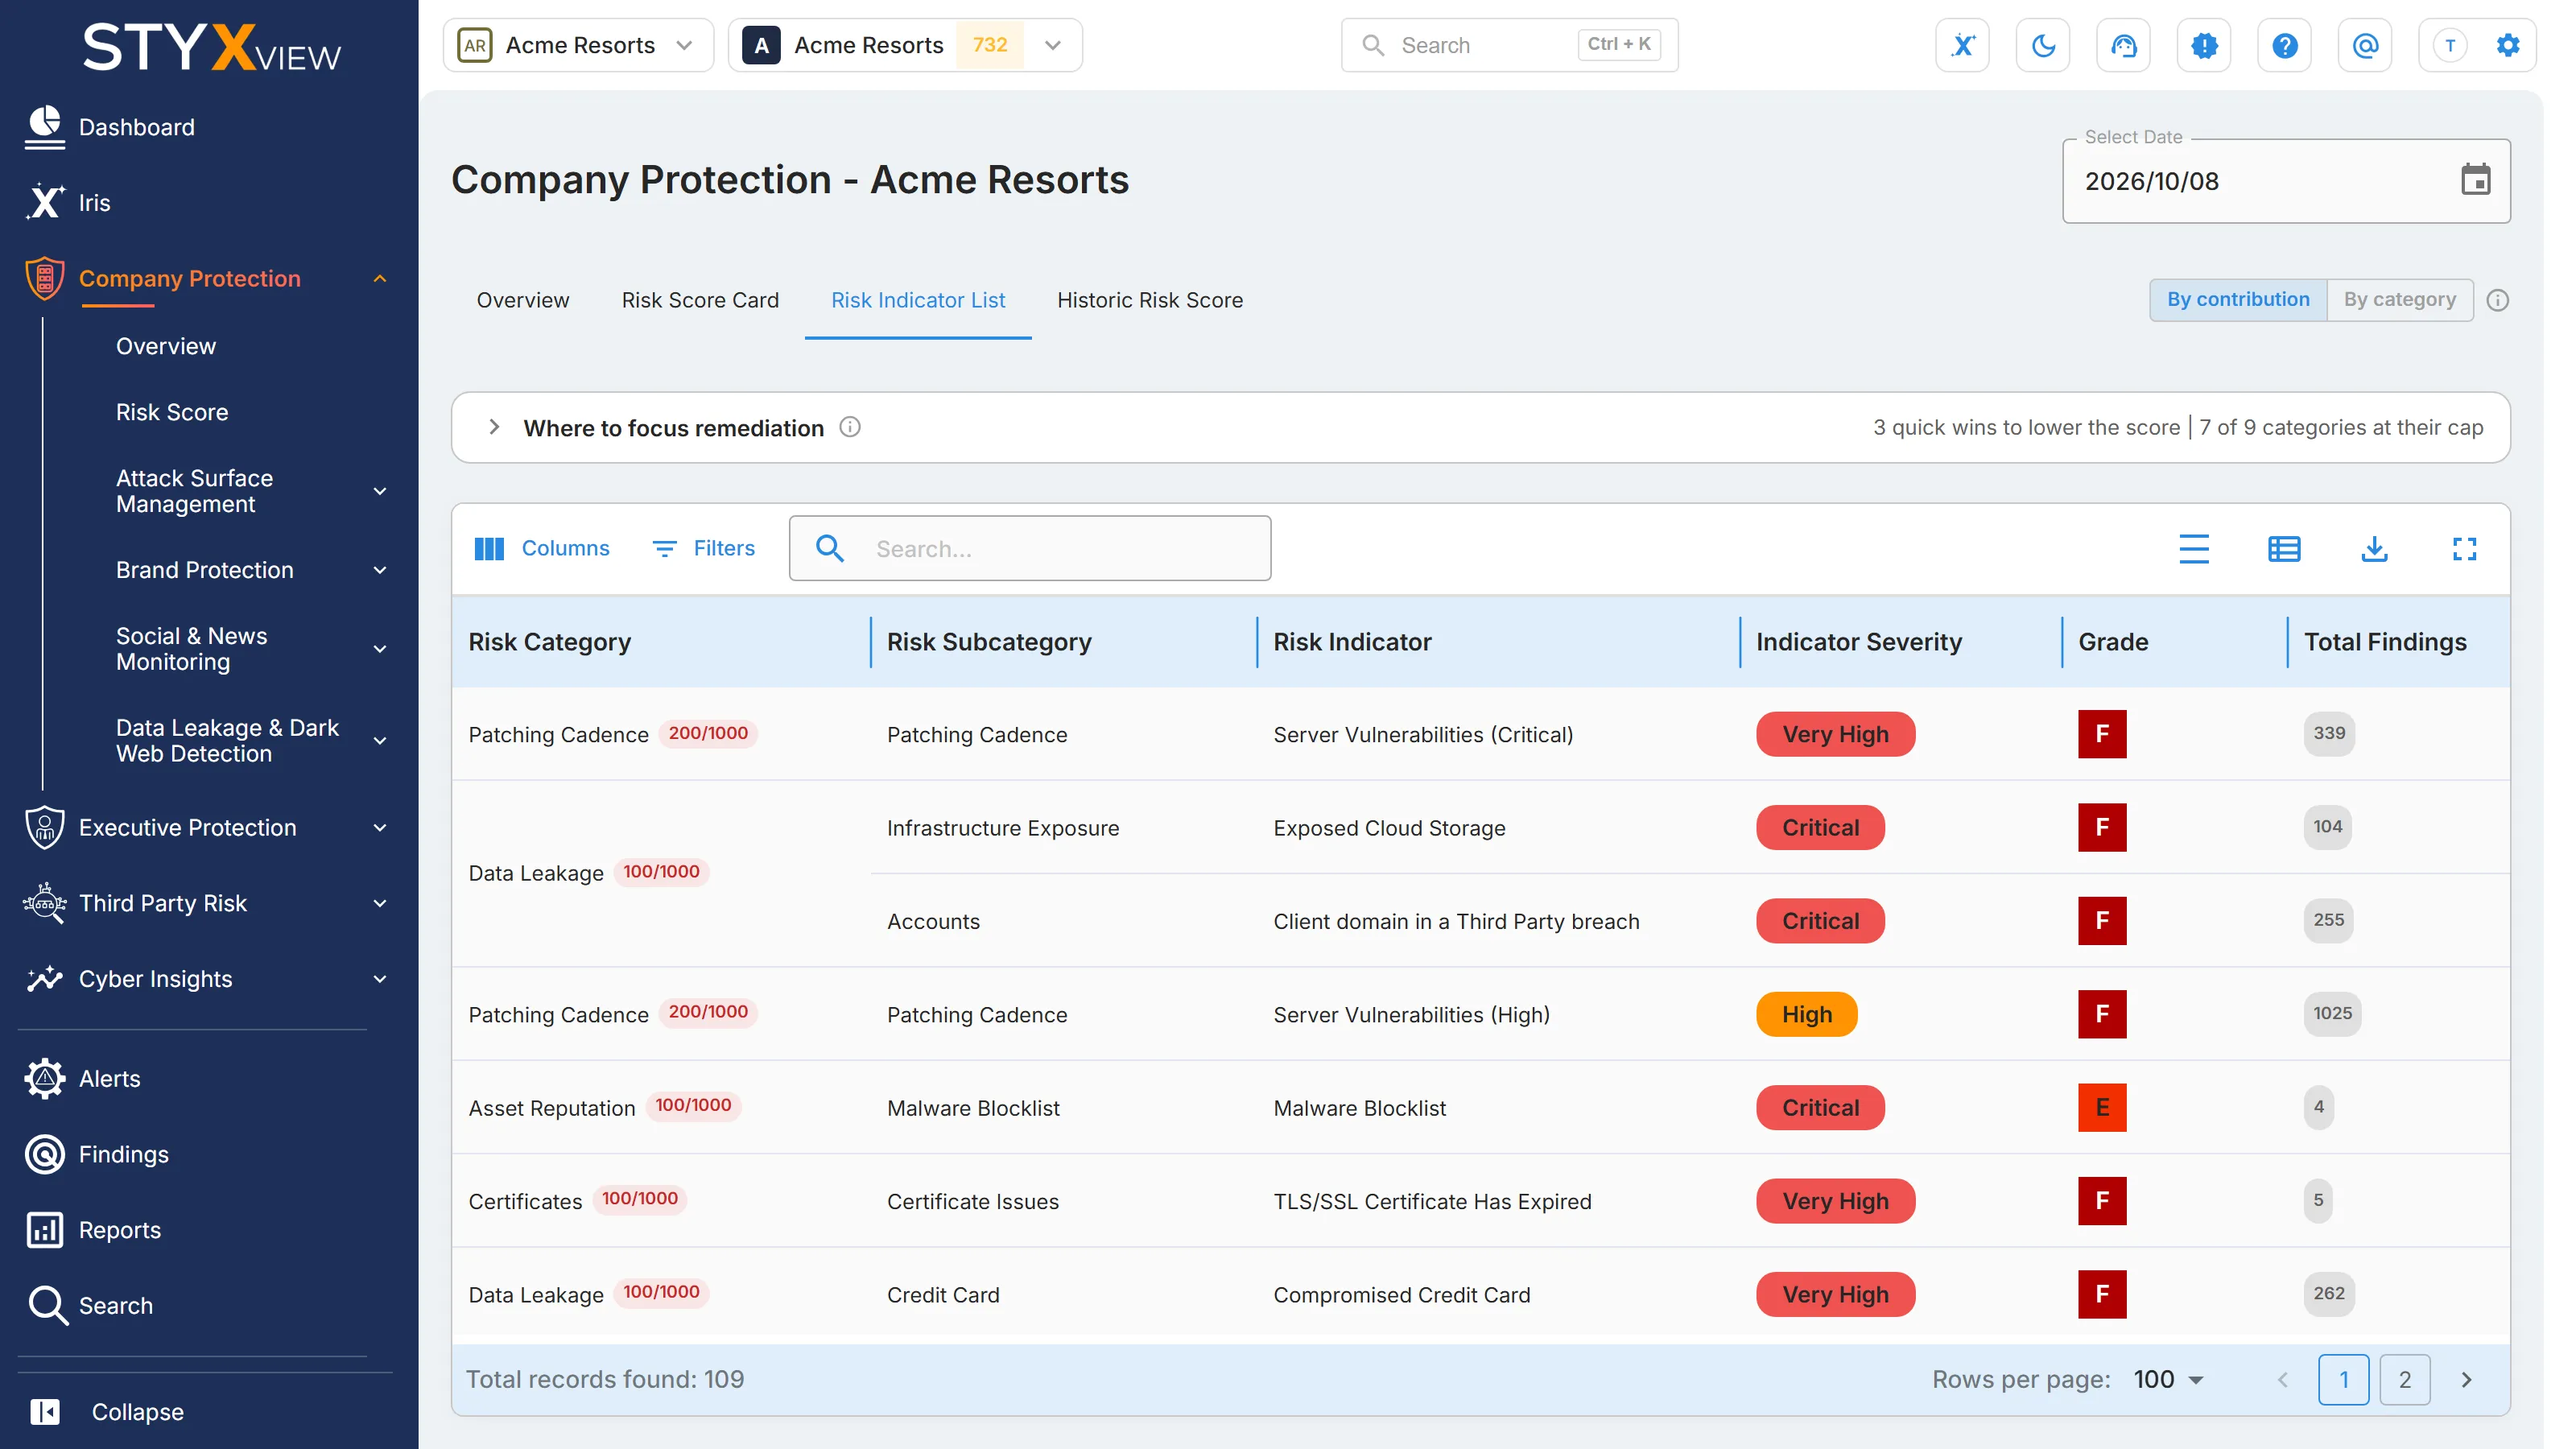Toggle dark mode moon icon
Screen dimensions: 2576x1449
(x=2043, y=45)
